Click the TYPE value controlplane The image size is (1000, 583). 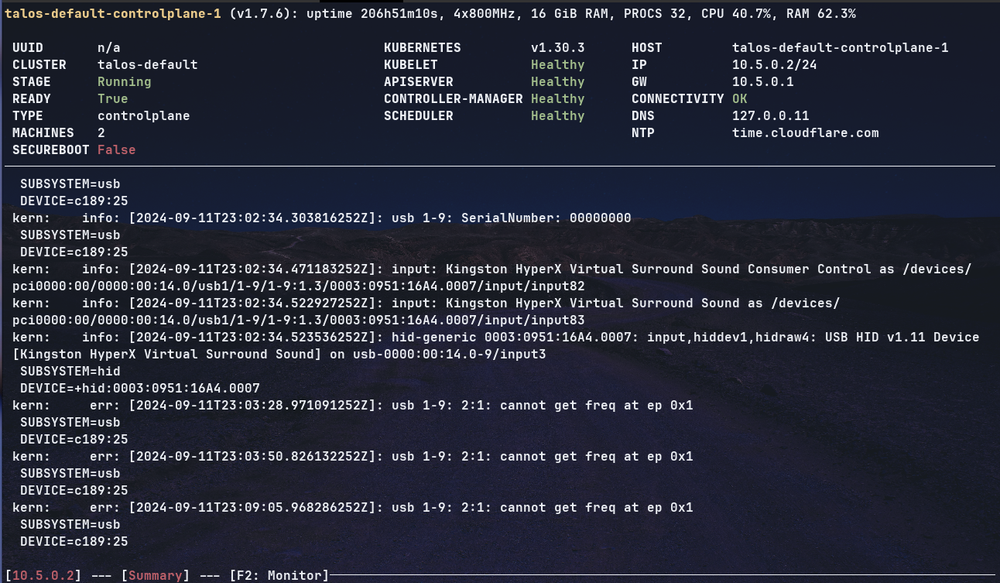coord(143,116)
